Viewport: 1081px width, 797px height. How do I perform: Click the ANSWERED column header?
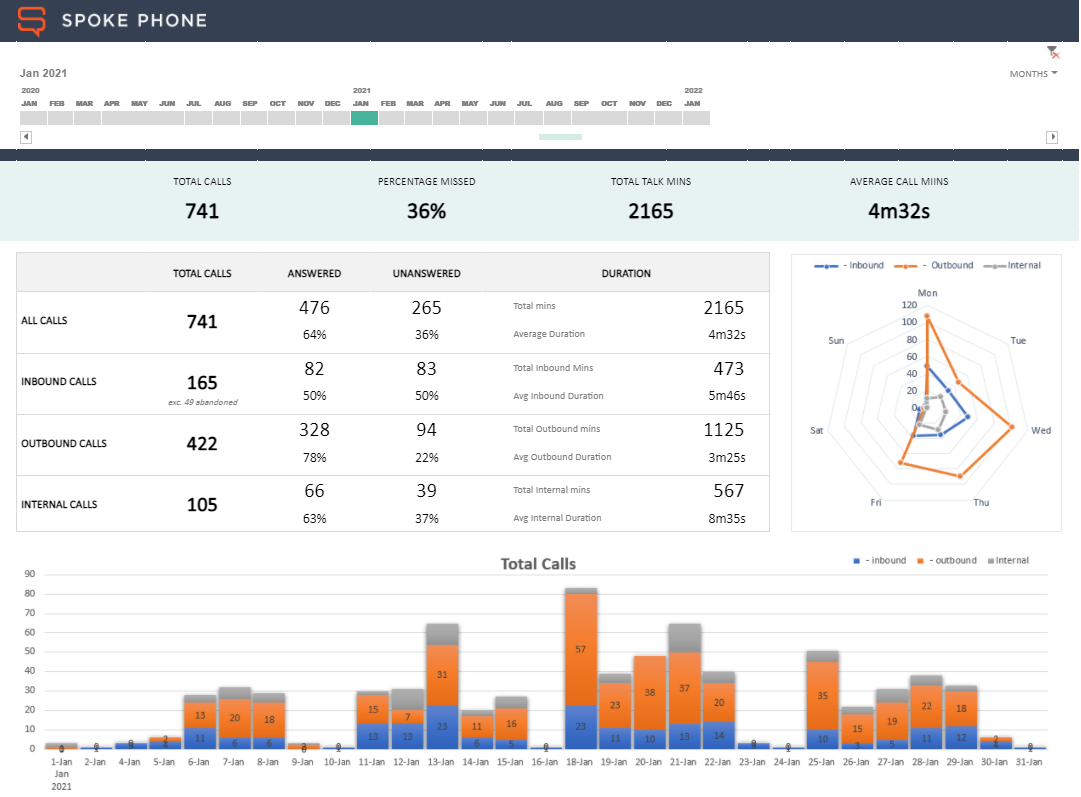coord(314,274)
